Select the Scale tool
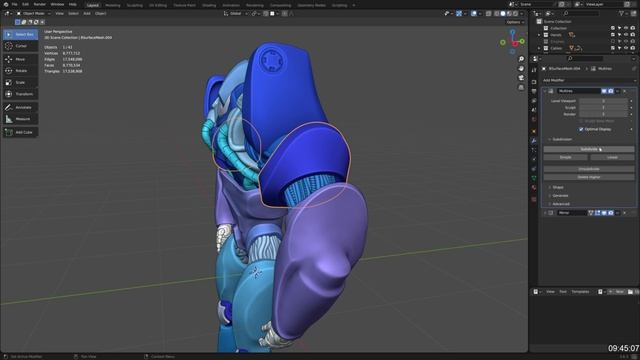The width and height of the screenshot is (640, 360). click(x=20, y=82)
